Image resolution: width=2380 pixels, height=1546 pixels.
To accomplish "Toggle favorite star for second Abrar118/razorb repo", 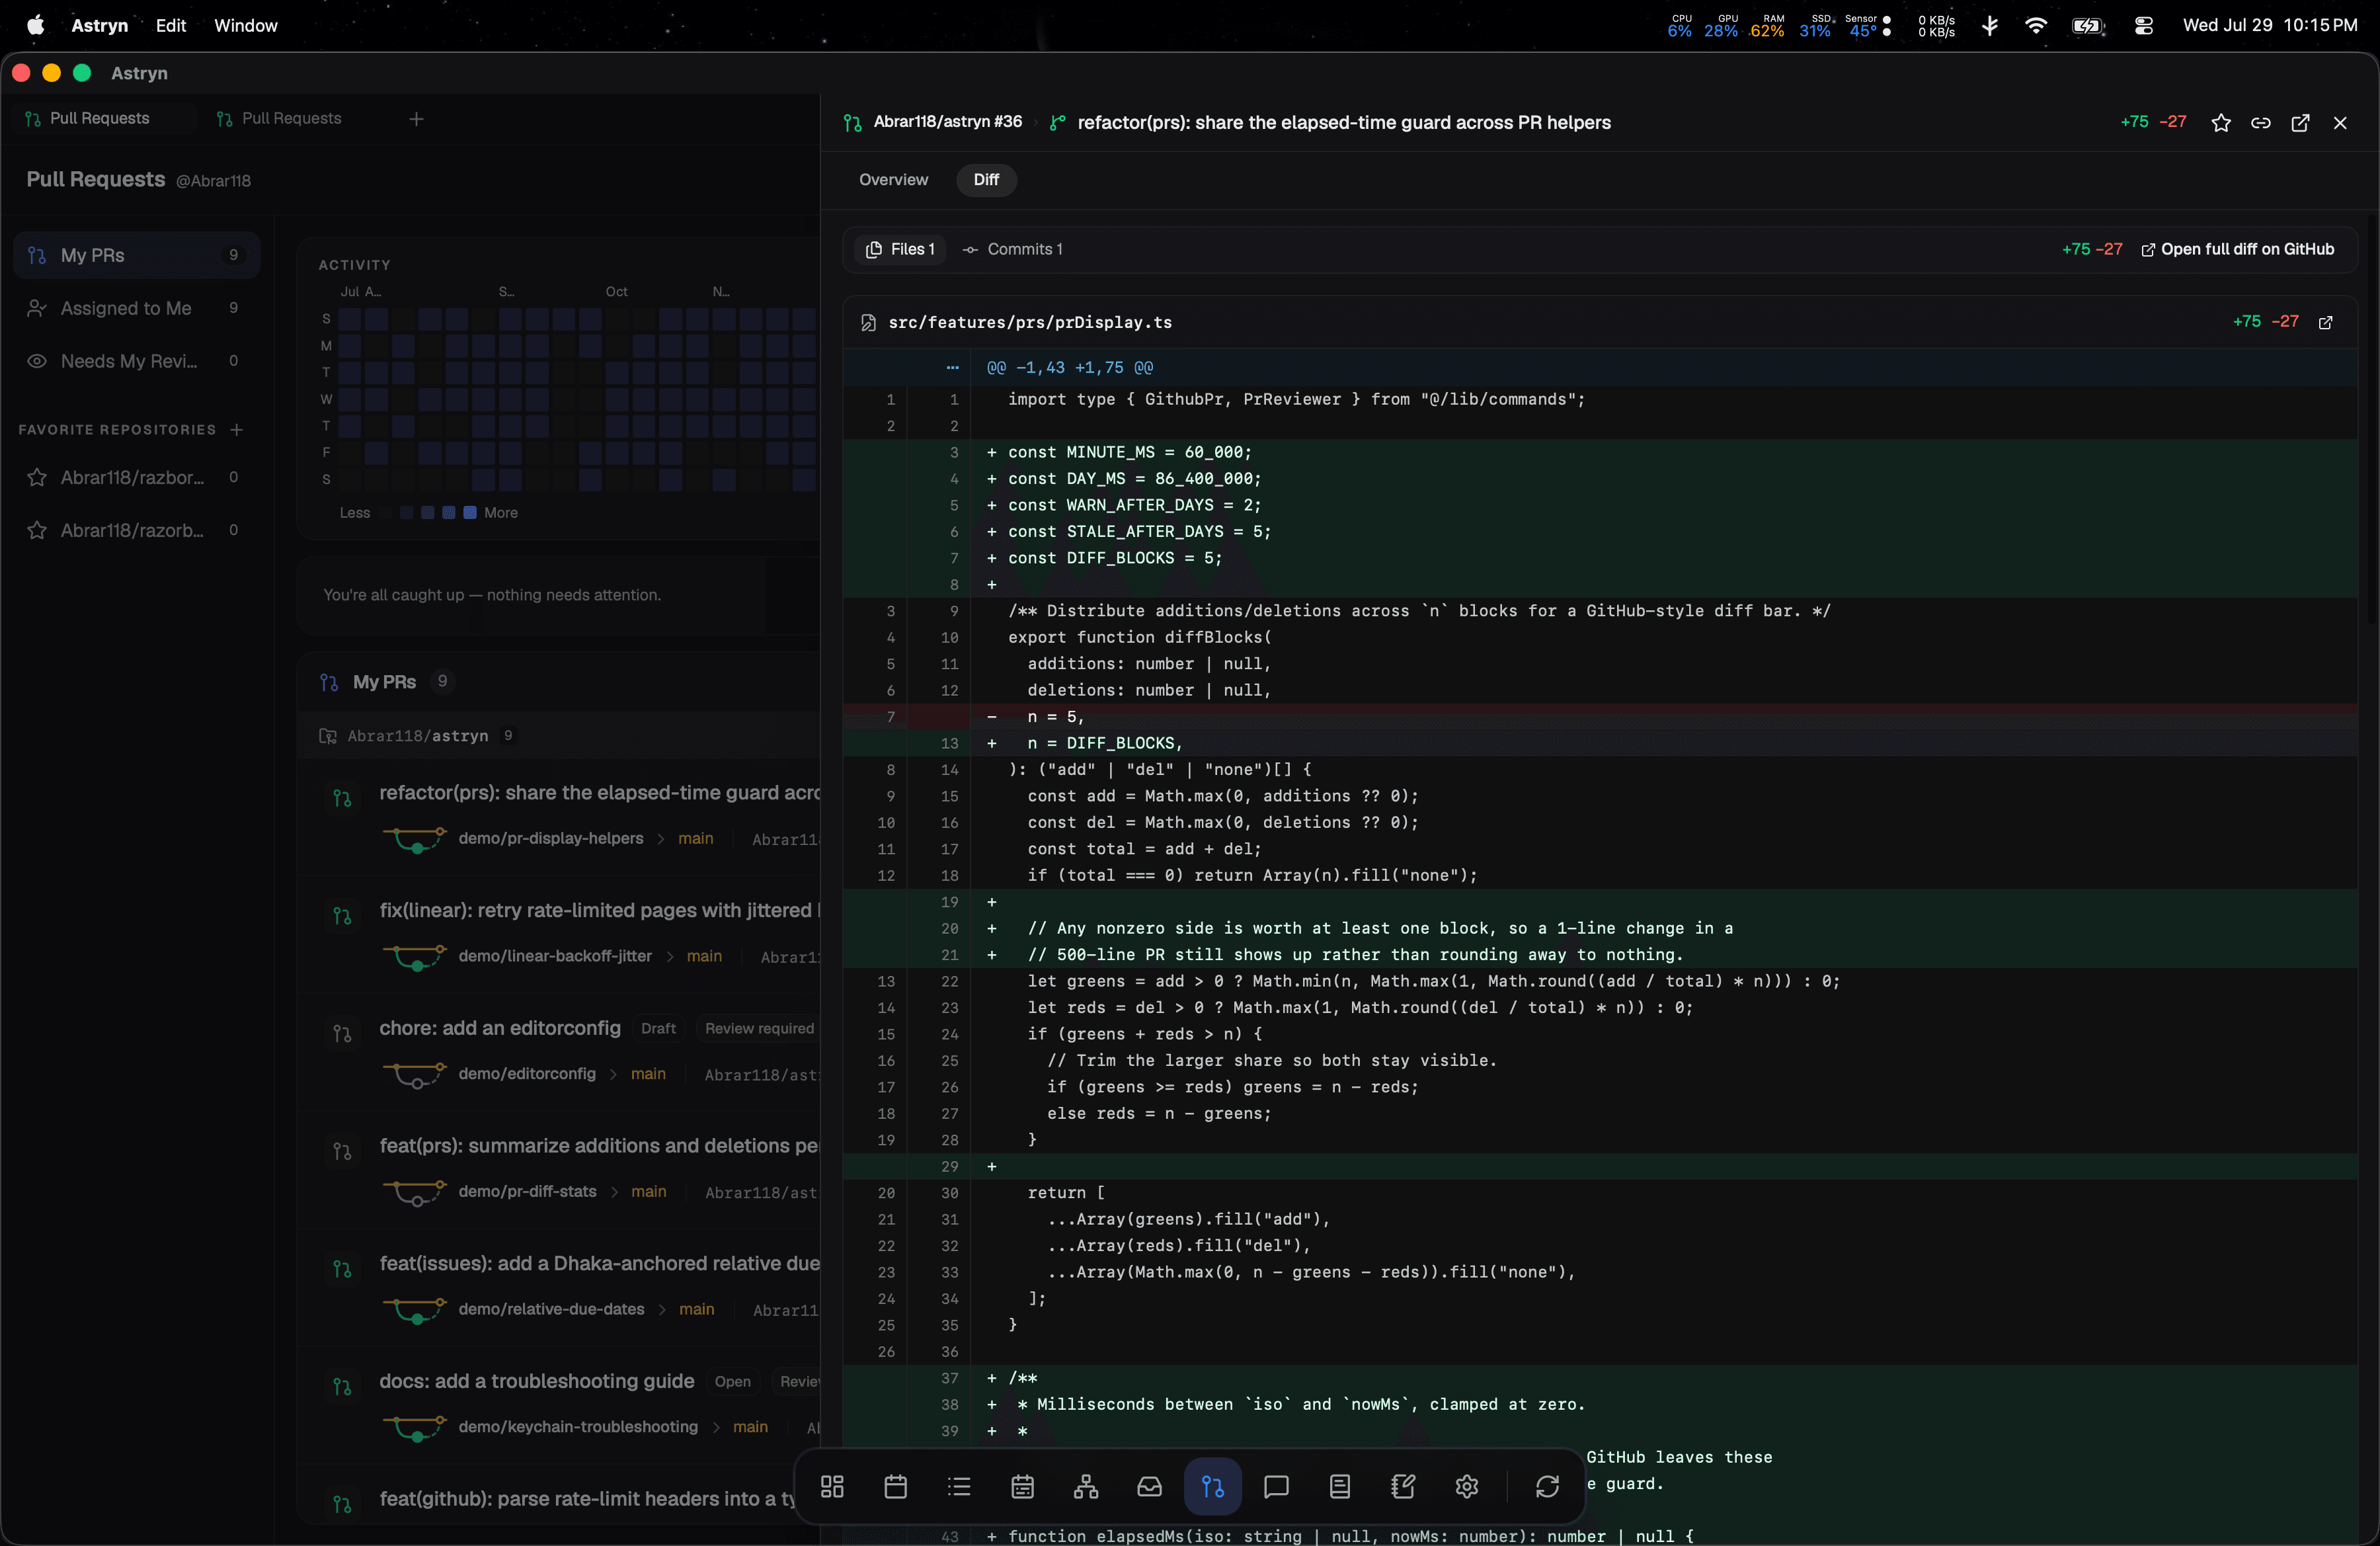I will [37, 531].
